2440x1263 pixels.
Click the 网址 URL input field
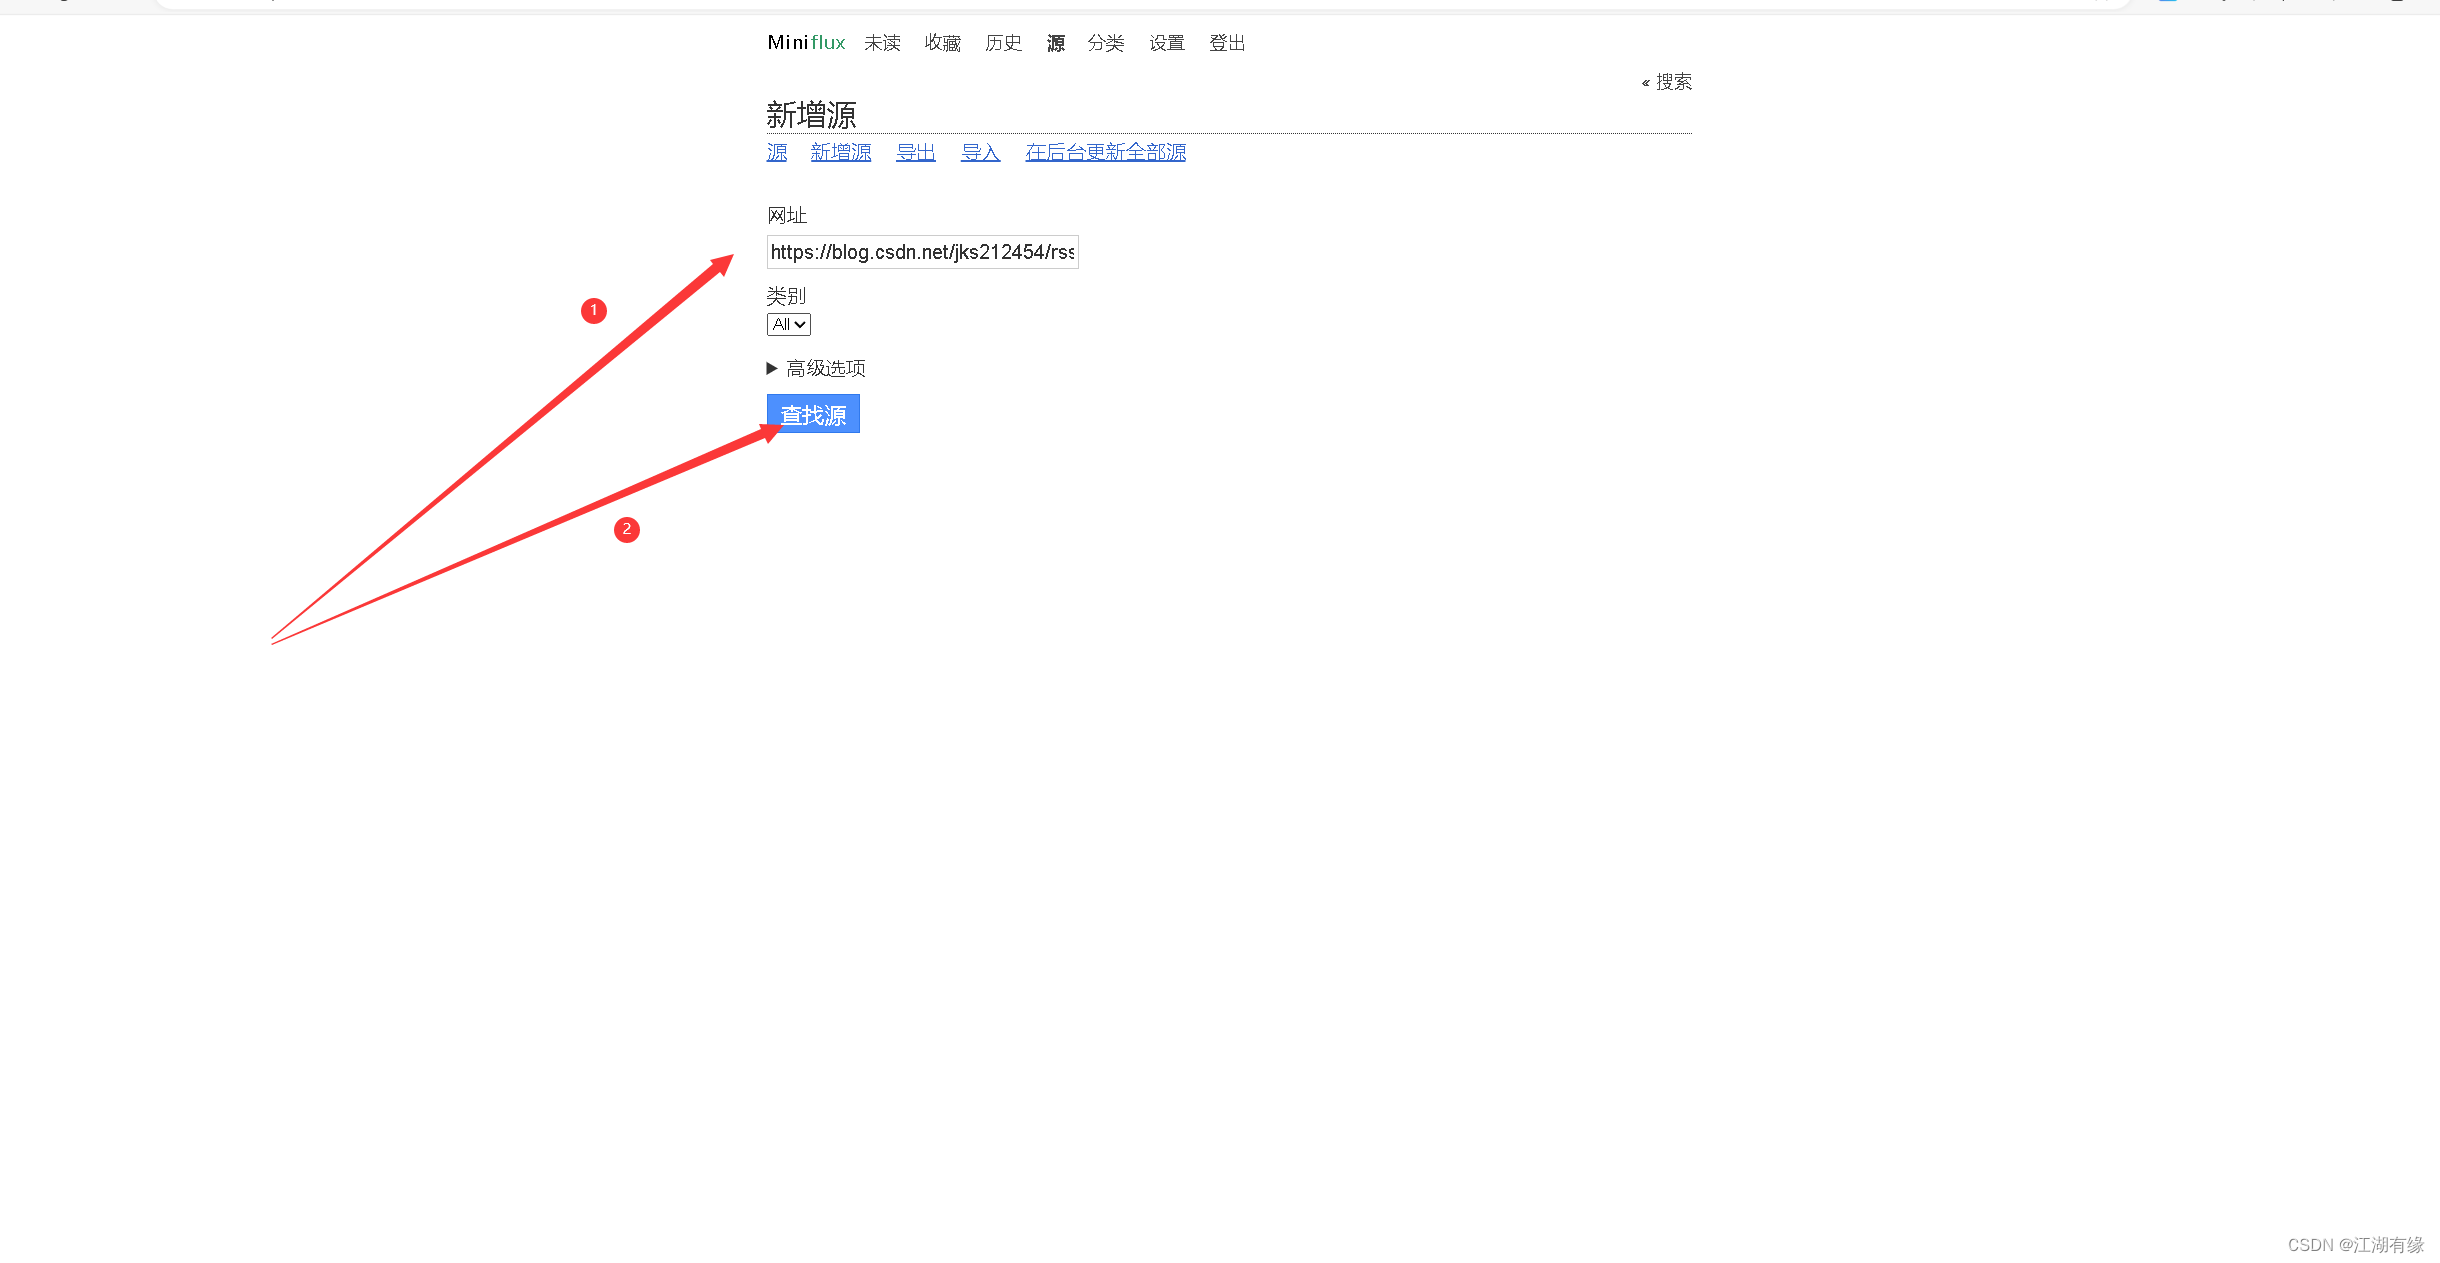[921, 252]
